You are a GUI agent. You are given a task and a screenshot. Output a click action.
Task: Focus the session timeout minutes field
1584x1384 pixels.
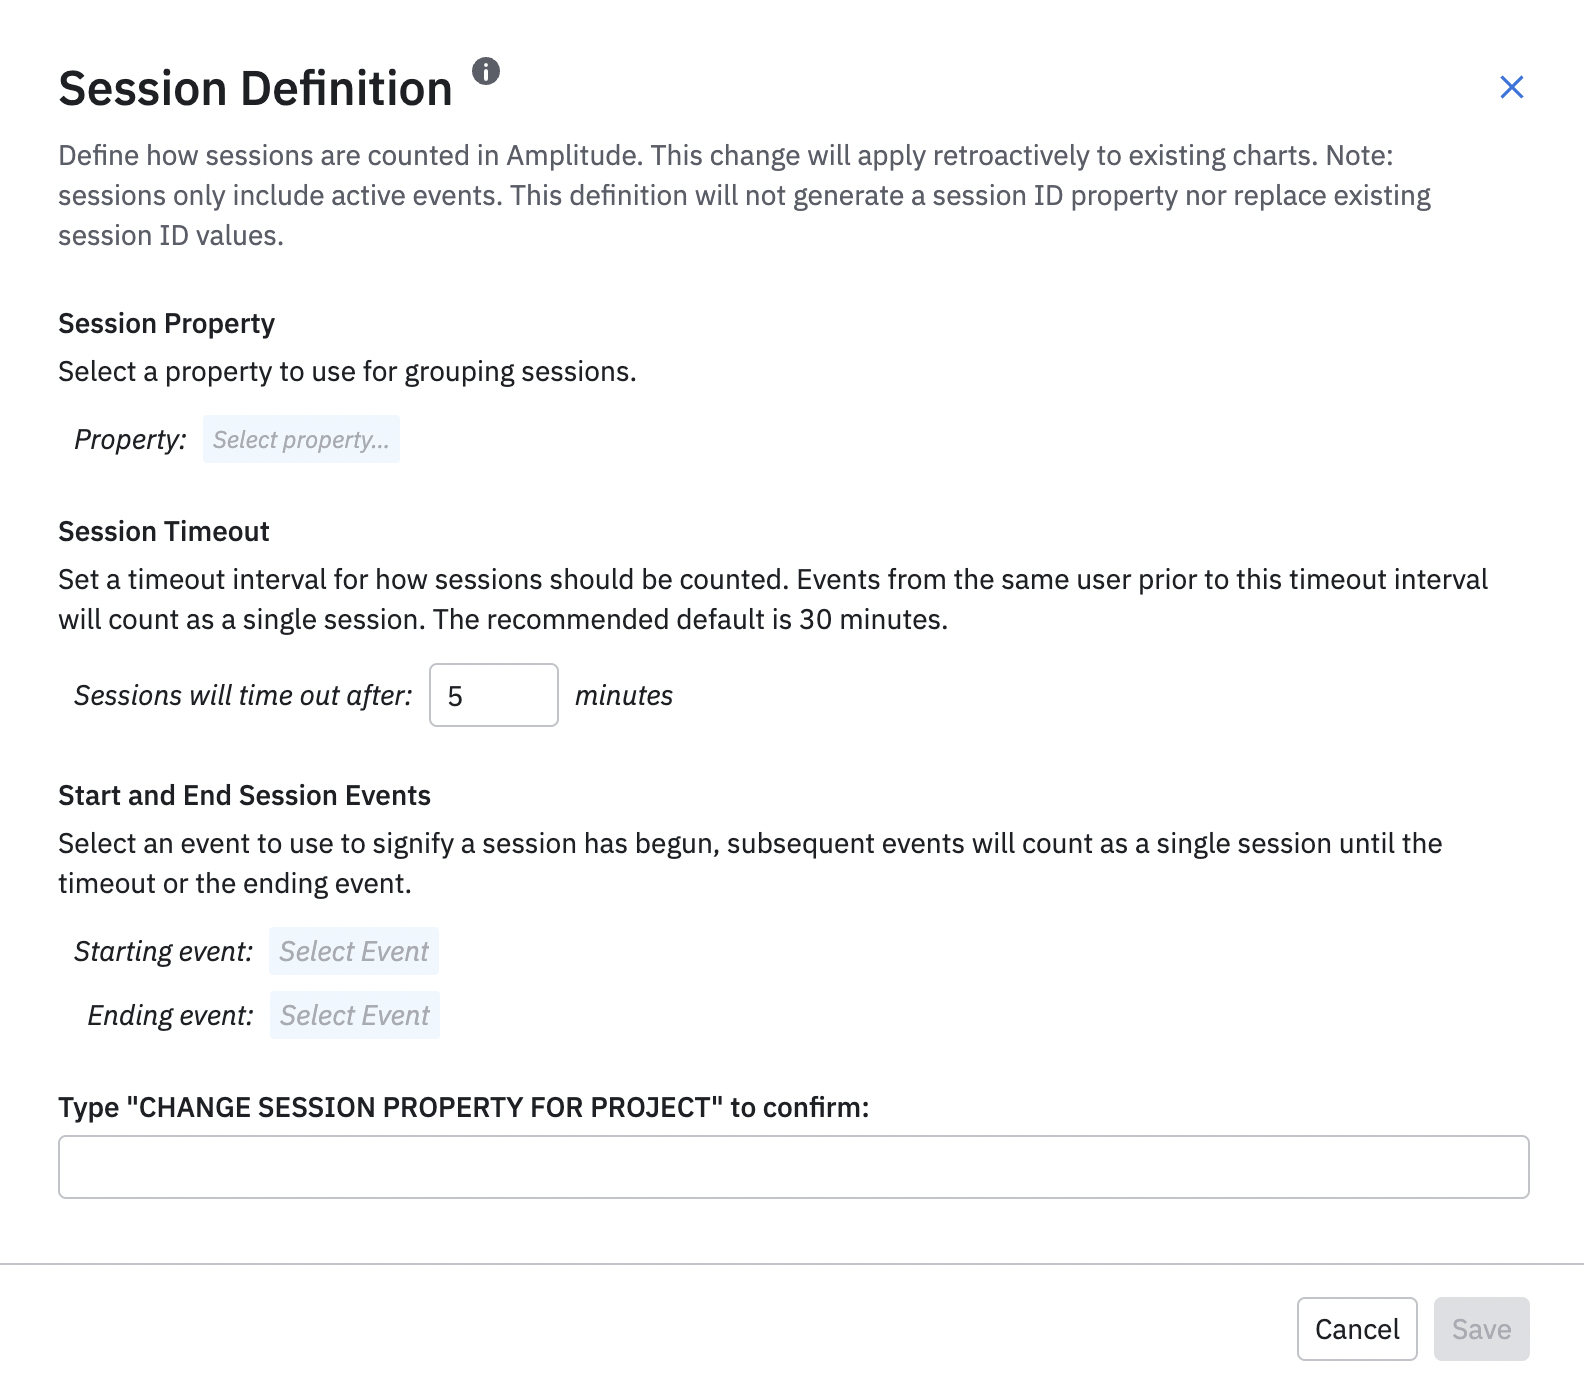pyautogui.click(x=493, y=695)
